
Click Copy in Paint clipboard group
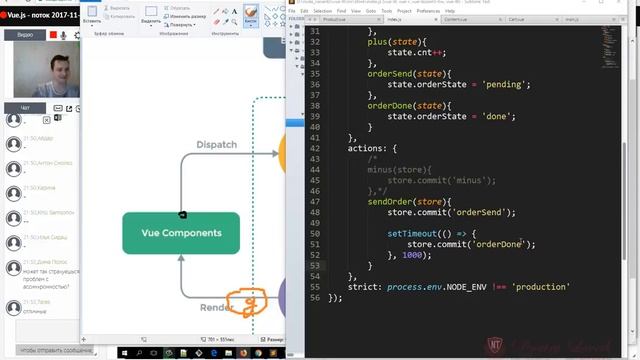pyautogui.click(x=119, y=16)
